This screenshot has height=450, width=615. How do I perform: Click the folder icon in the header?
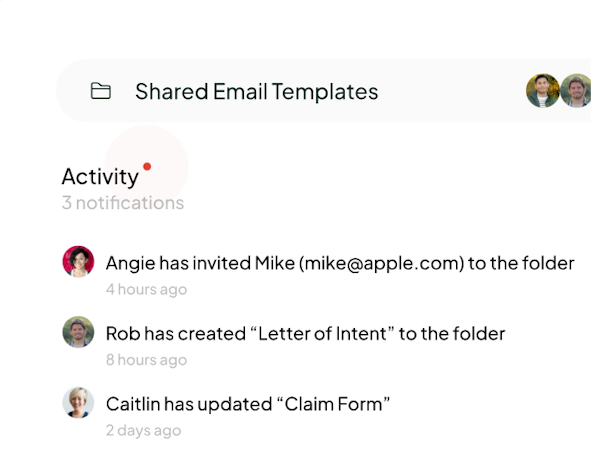pos(100,92)
